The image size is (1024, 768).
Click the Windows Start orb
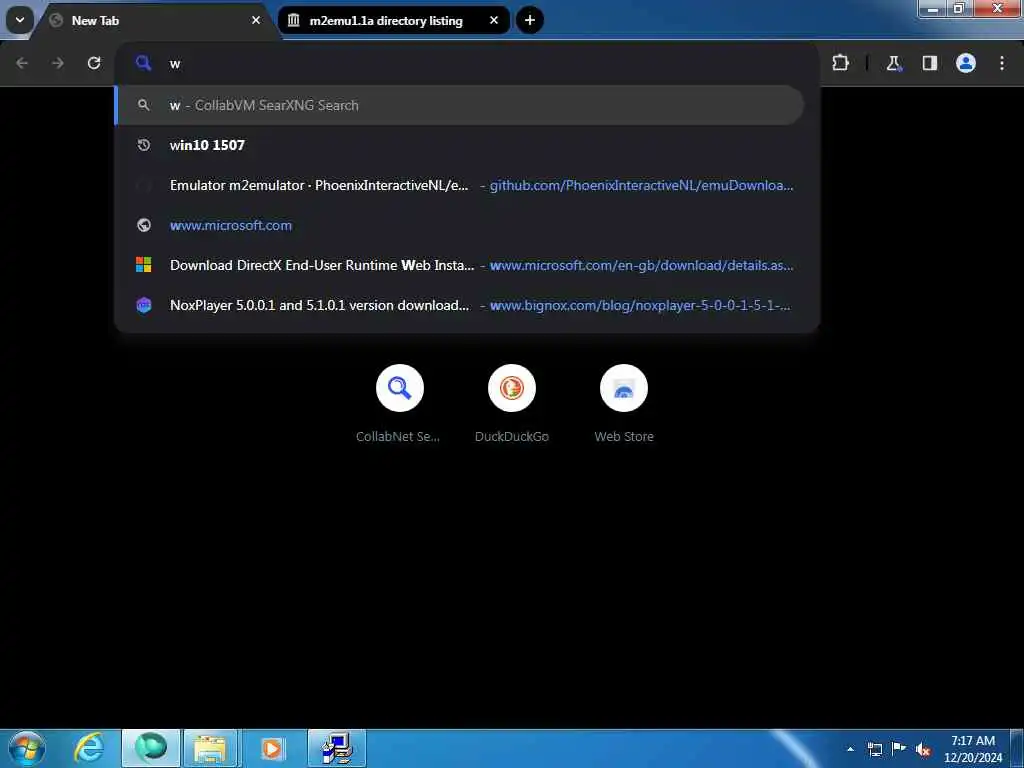(x=27, y=748)
